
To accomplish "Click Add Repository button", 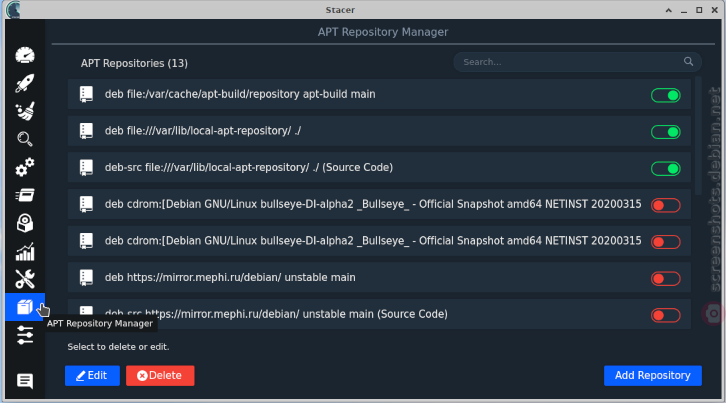I will click(653, 376).
